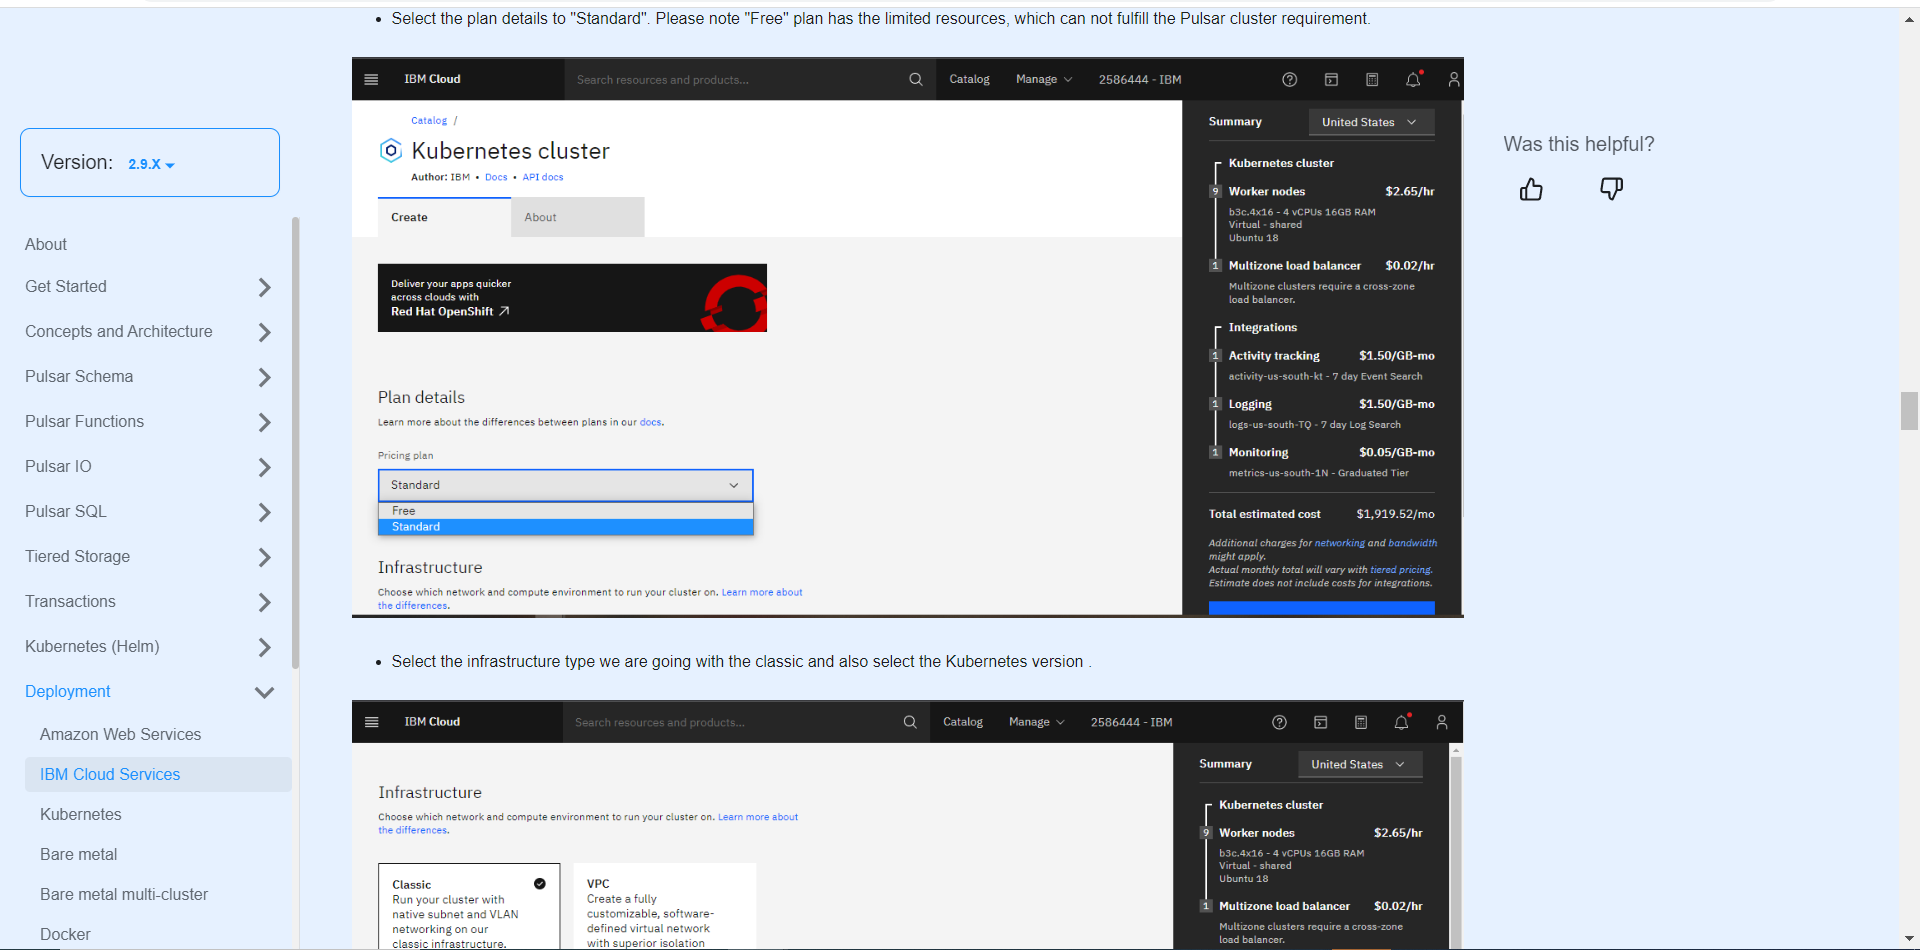Click the Catalog breadcrumb link
Screen dimensions: 1920x950
click(429, 121)
